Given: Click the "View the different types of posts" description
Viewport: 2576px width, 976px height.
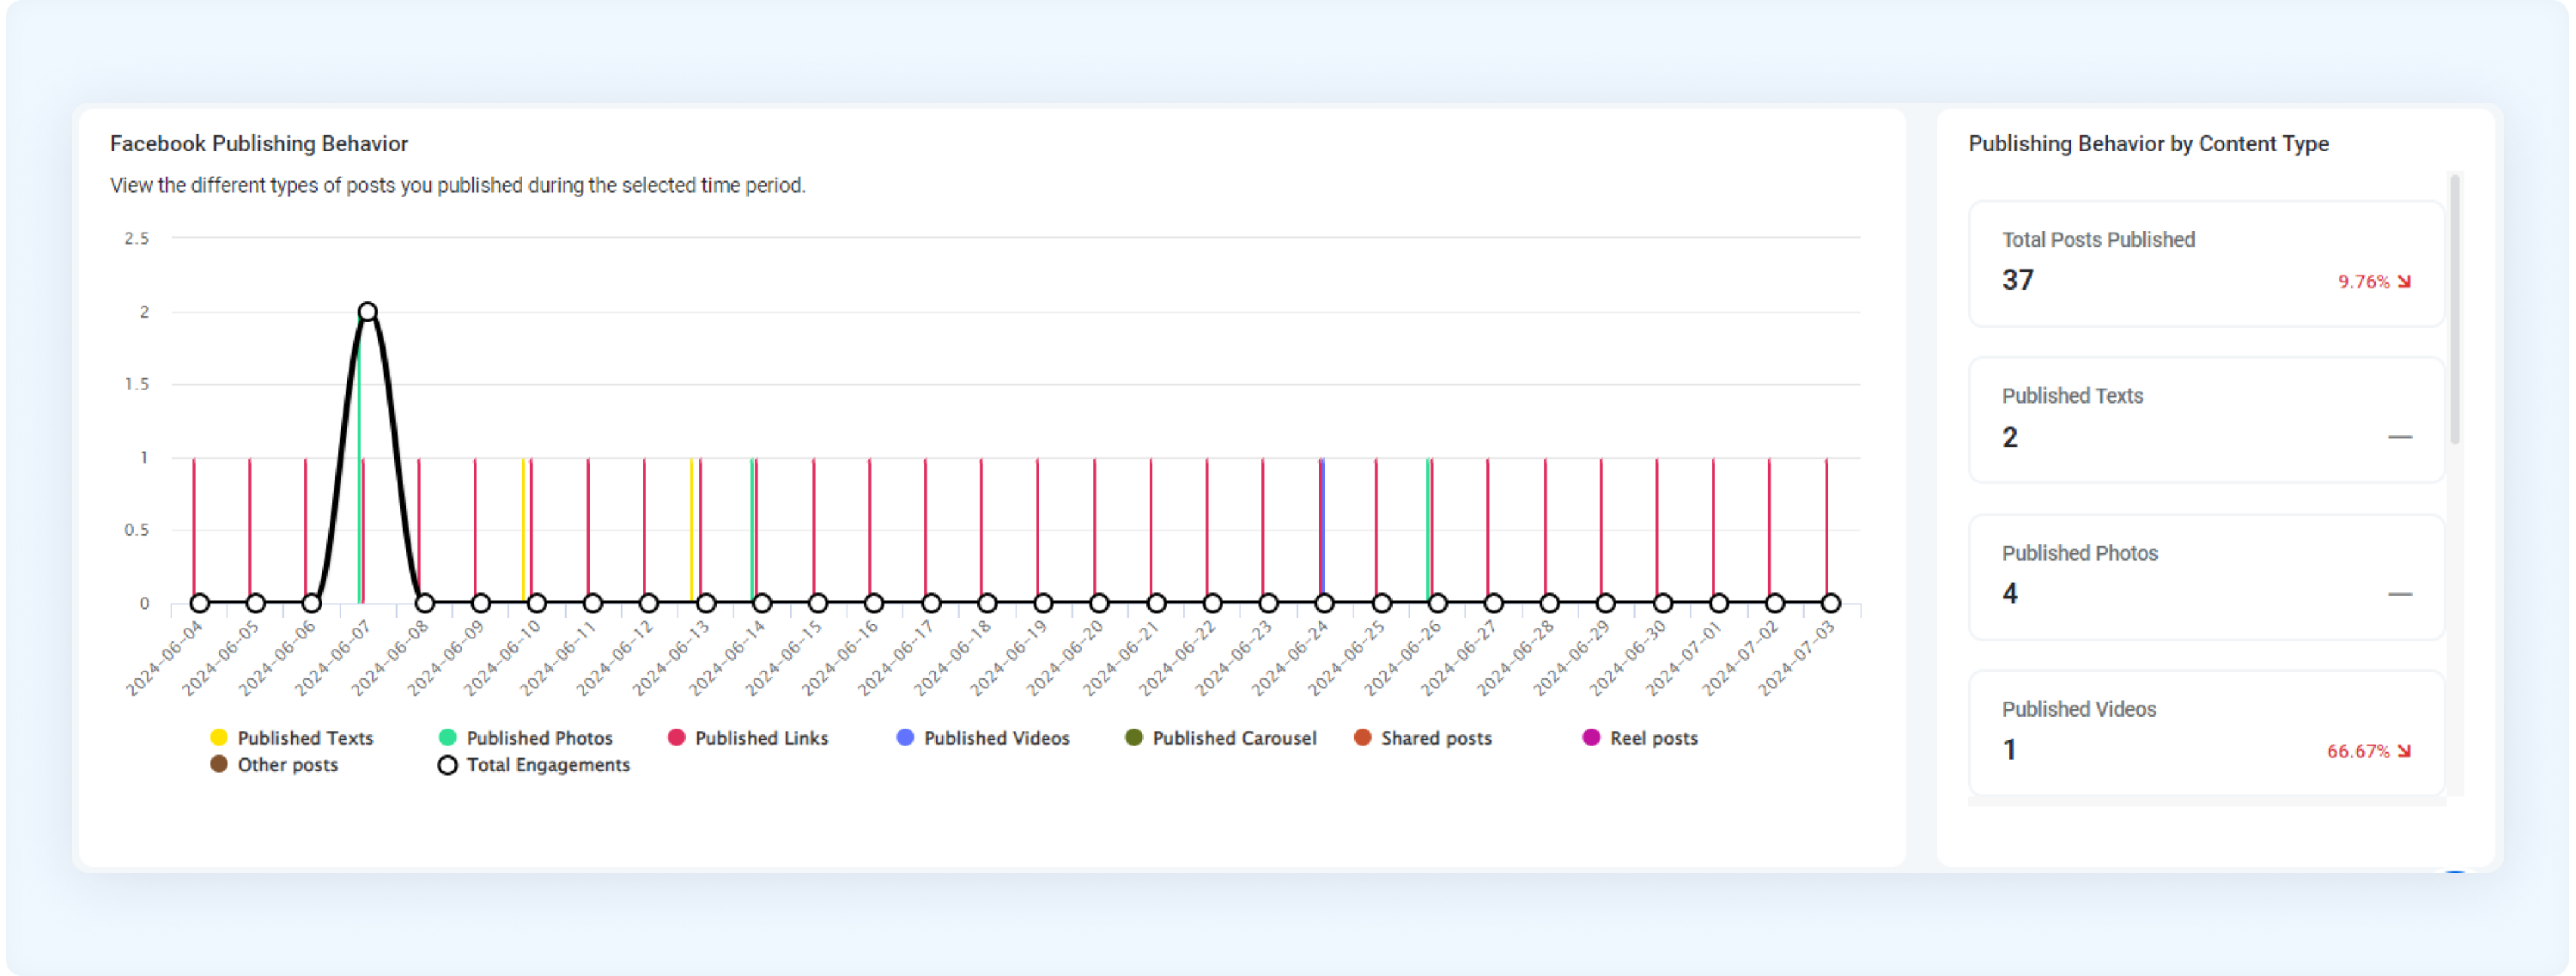Looking at the screenshot, I should [458, 186].
